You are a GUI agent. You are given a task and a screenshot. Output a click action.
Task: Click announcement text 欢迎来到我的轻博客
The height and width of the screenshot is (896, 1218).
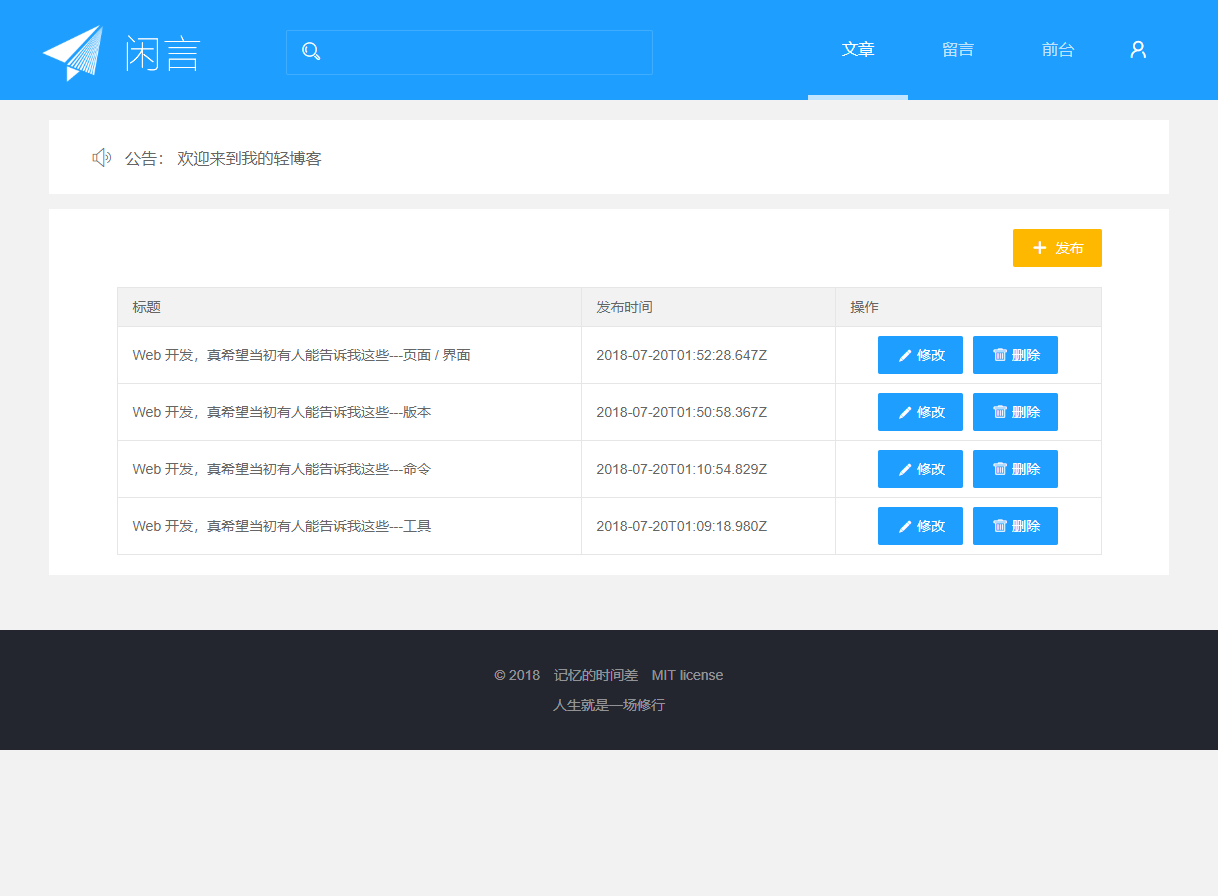249,158
